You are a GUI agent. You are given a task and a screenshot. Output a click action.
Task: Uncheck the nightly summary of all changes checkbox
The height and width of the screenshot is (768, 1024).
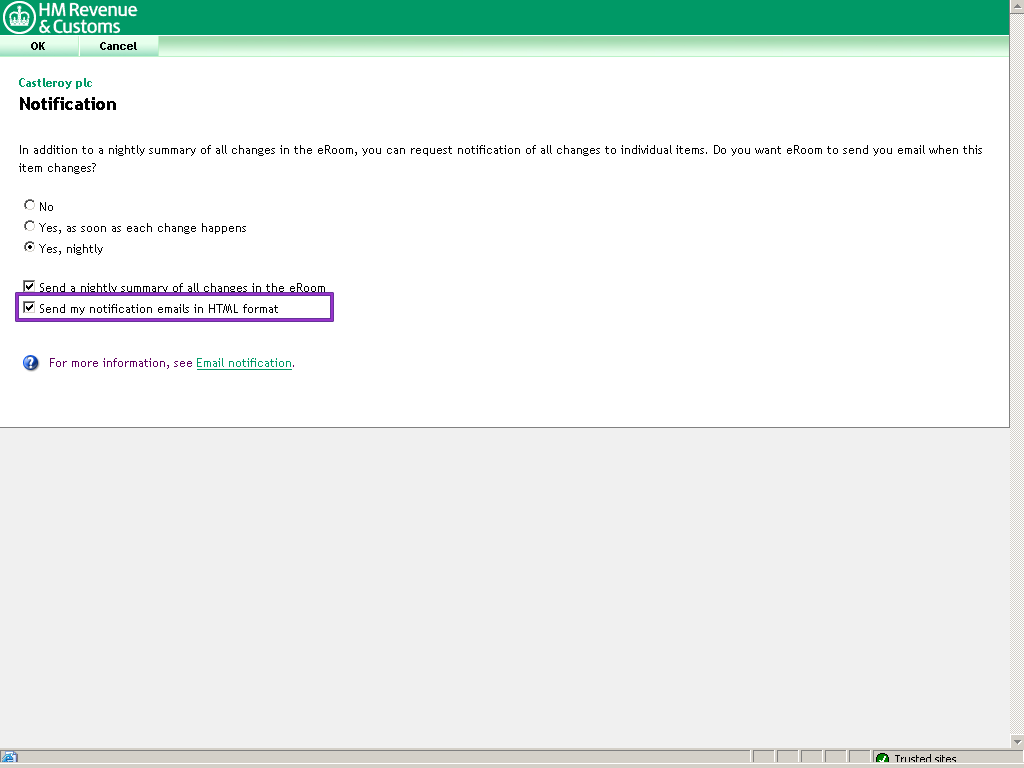29,287
